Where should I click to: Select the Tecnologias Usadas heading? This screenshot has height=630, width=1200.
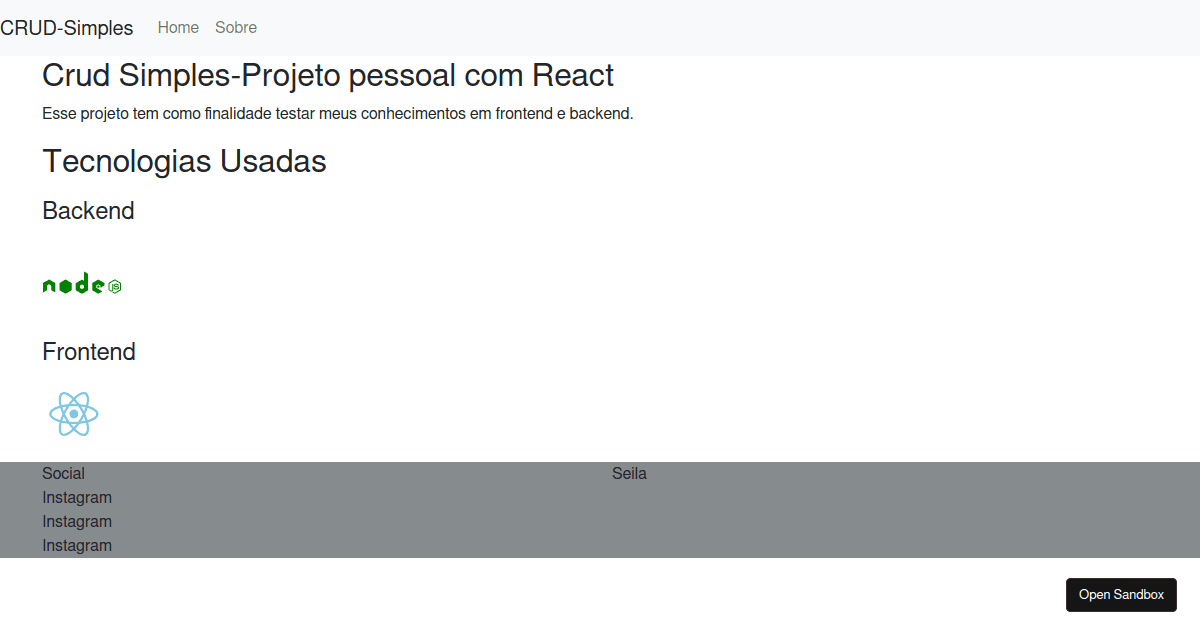184,161
